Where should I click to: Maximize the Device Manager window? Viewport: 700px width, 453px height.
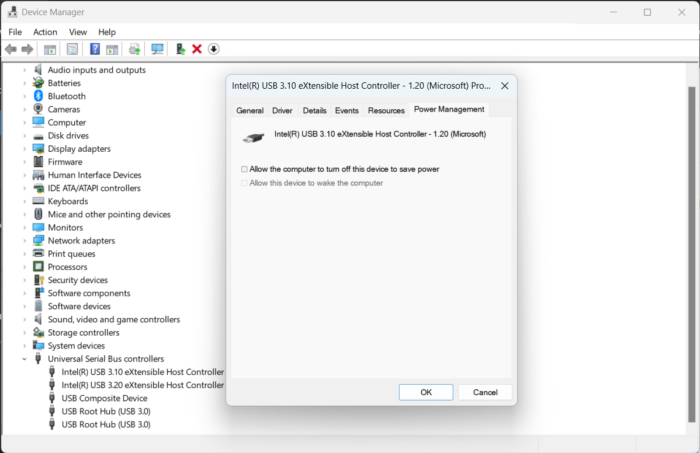click(647, 12)
